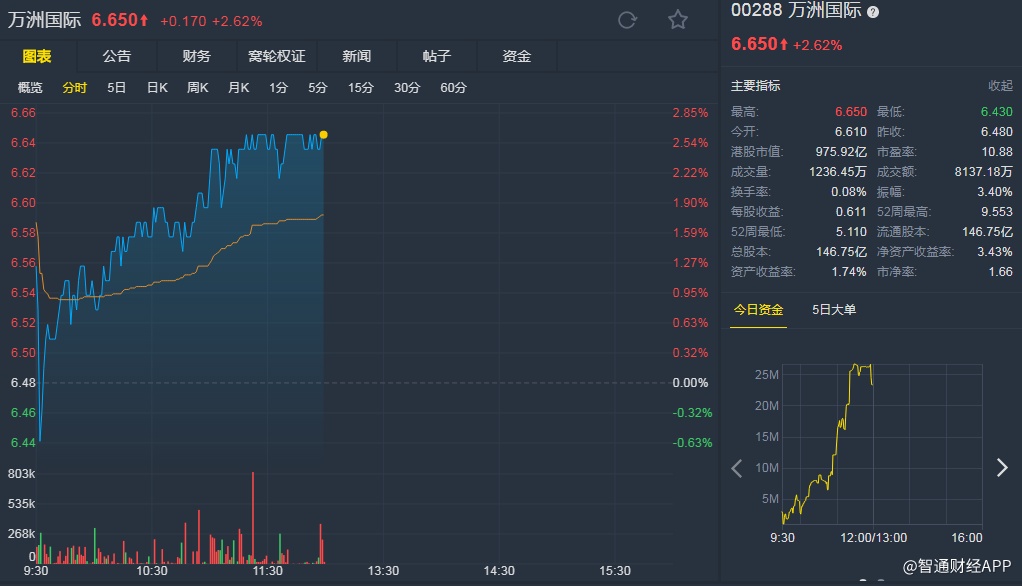
Task: Open the 资金 tab
Action: coord(516,56)
